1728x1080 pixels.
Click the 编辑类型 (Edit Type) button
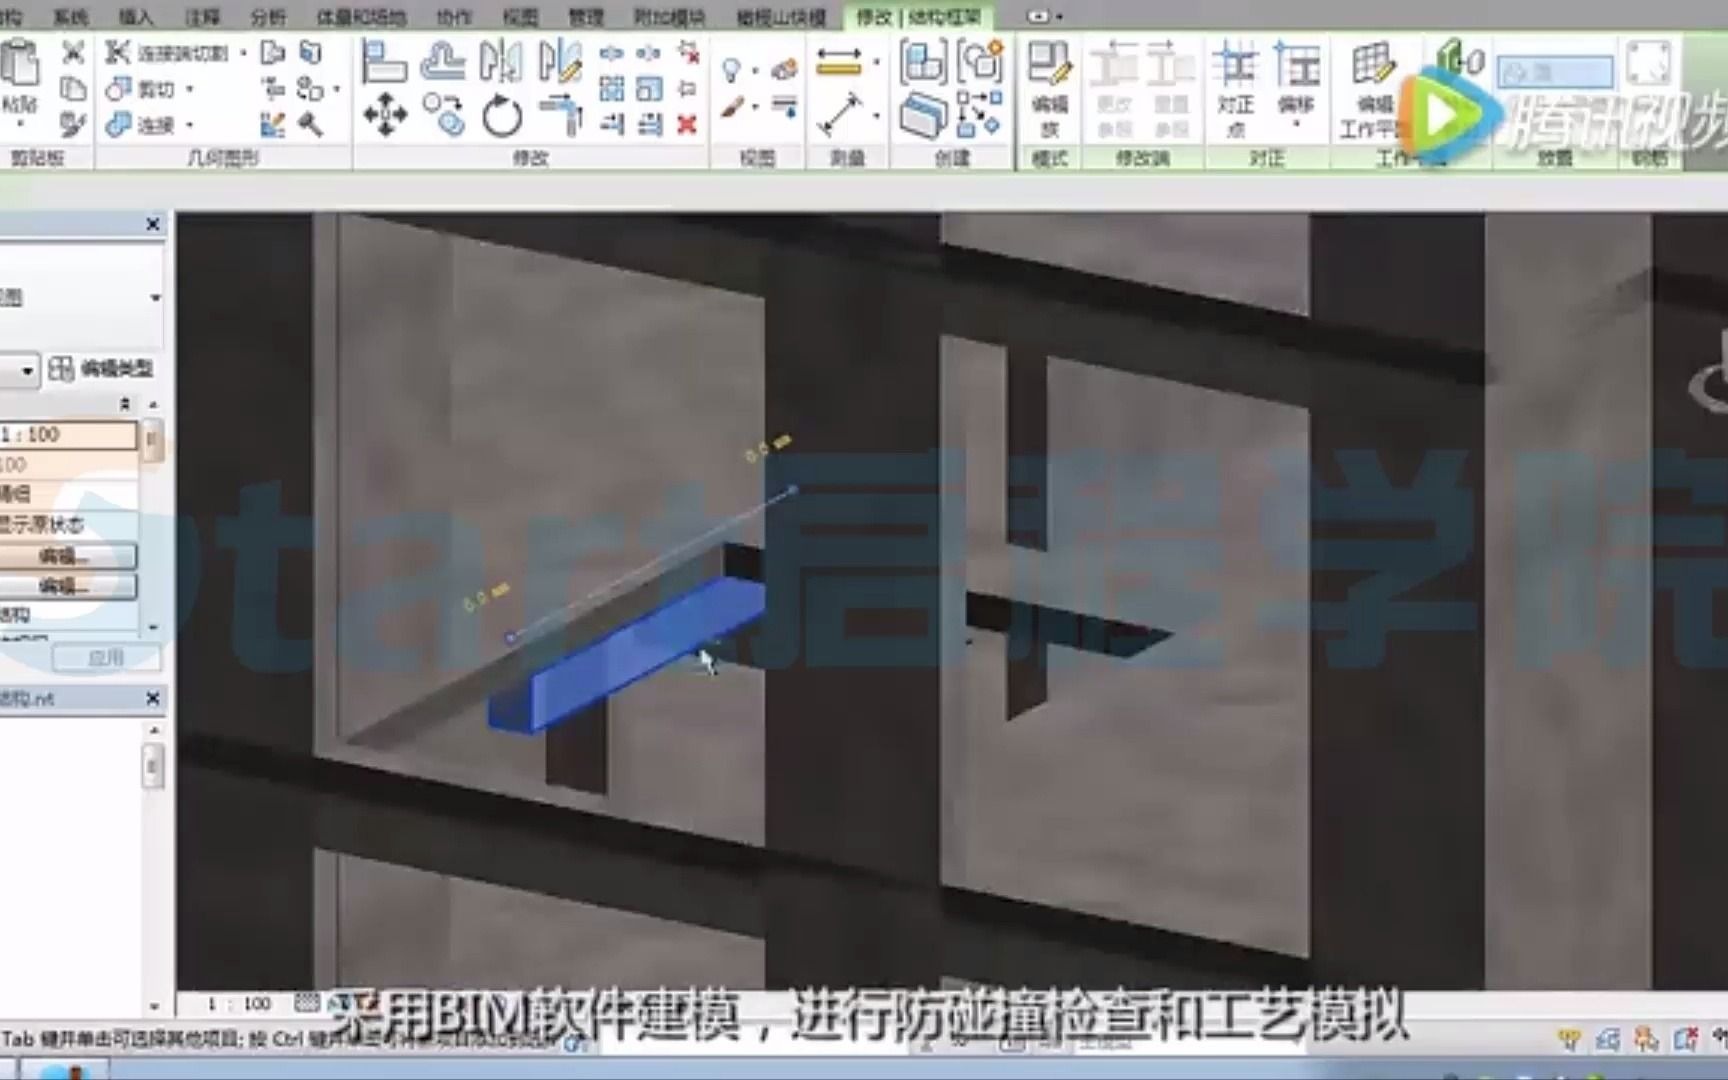click(95, 368)
